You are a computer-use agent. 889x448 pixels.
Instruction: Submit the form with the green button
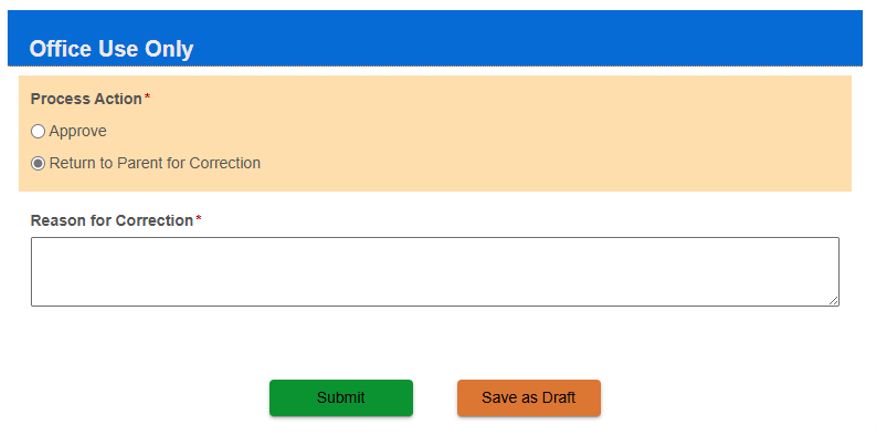coord(341,398)
